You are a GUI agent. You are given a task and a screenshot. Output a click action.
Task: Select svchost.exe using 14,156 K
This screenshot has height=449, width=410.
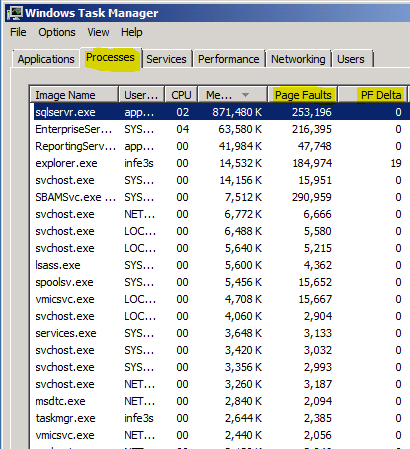point(220,180)
